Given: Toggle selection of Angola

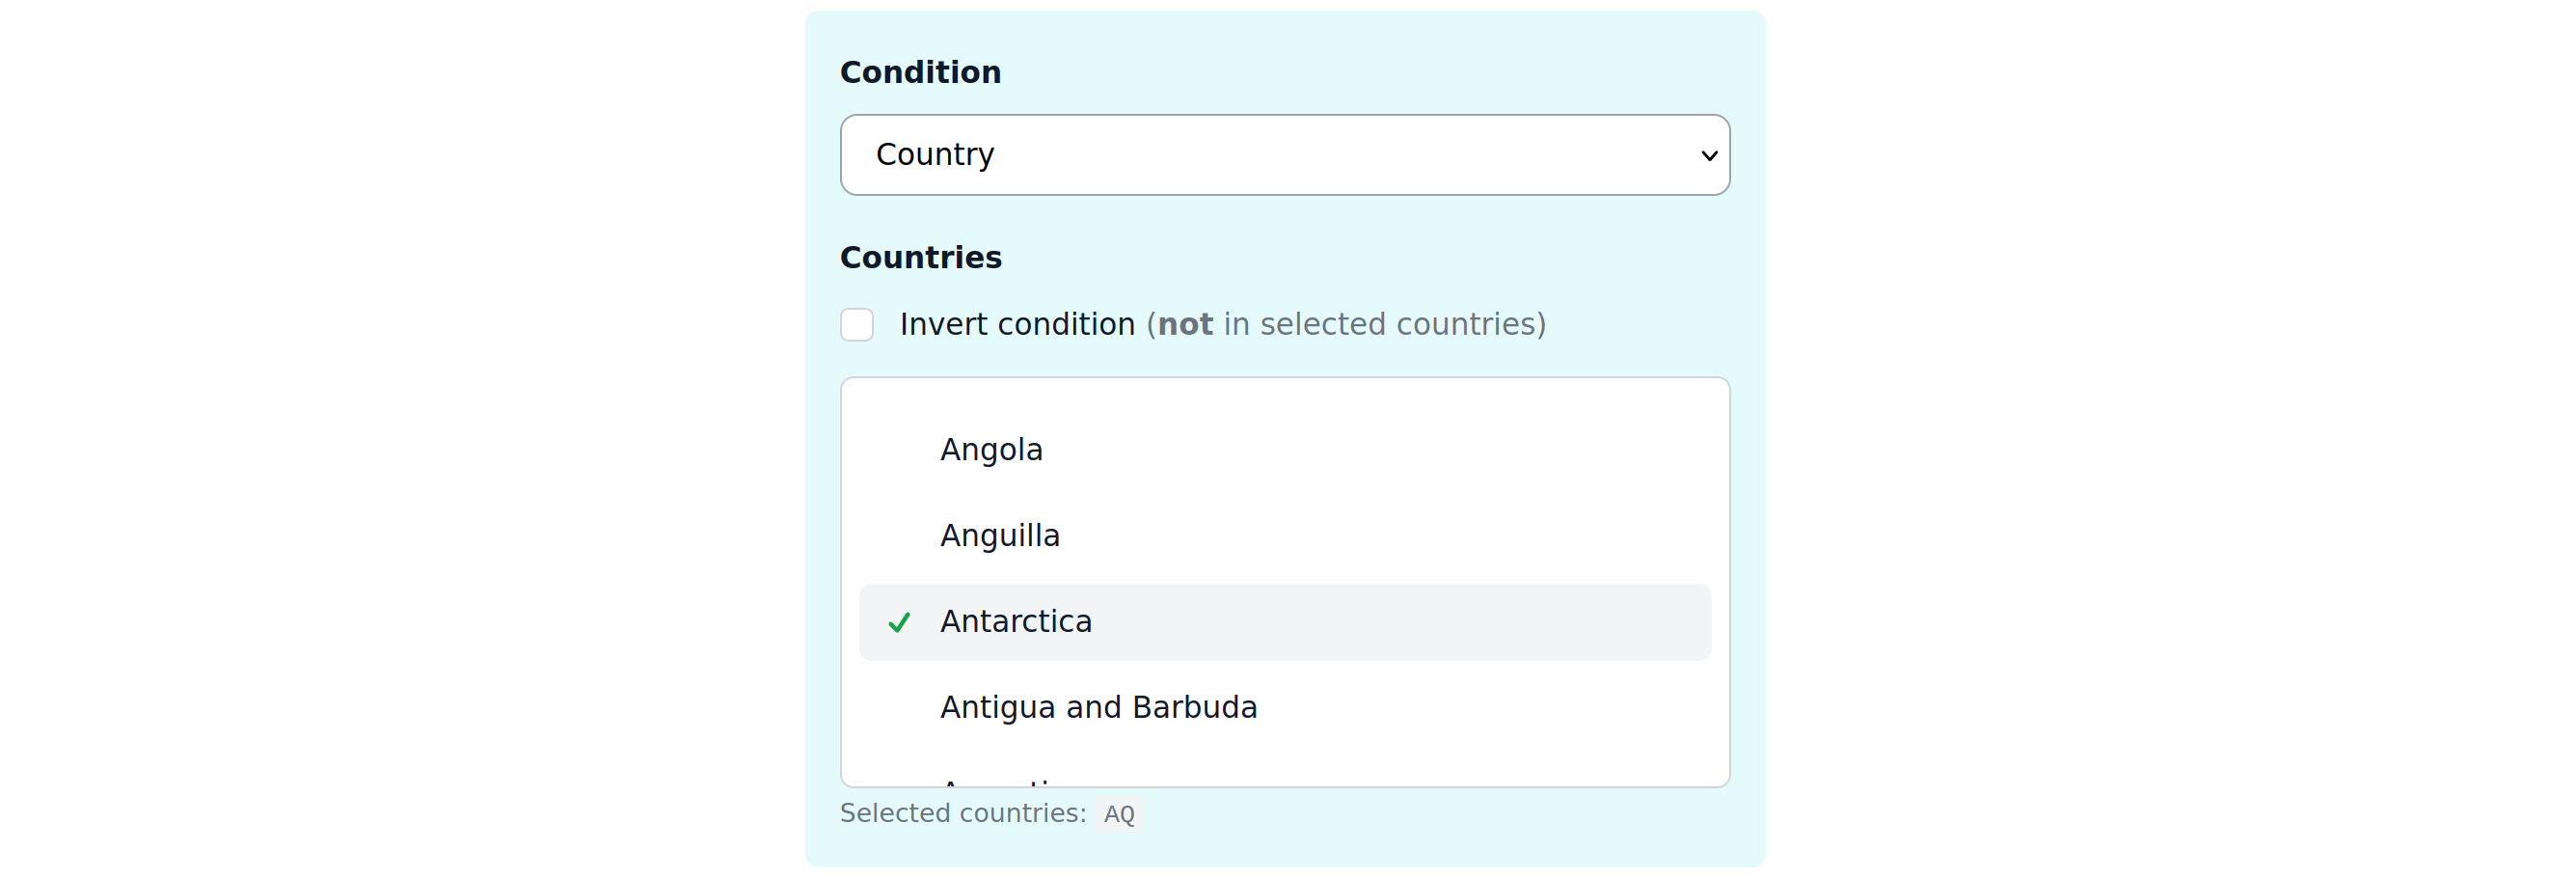Looking at the screenshot, I should point(991,449).
